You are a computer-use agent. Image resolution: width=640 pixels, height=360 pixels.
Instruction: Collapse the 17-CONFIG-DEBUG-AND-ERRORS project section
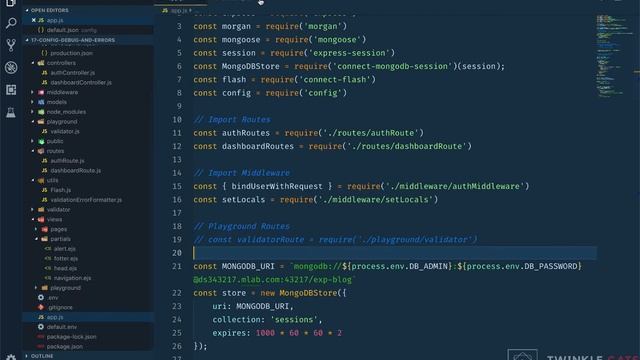tap(27, 40)
